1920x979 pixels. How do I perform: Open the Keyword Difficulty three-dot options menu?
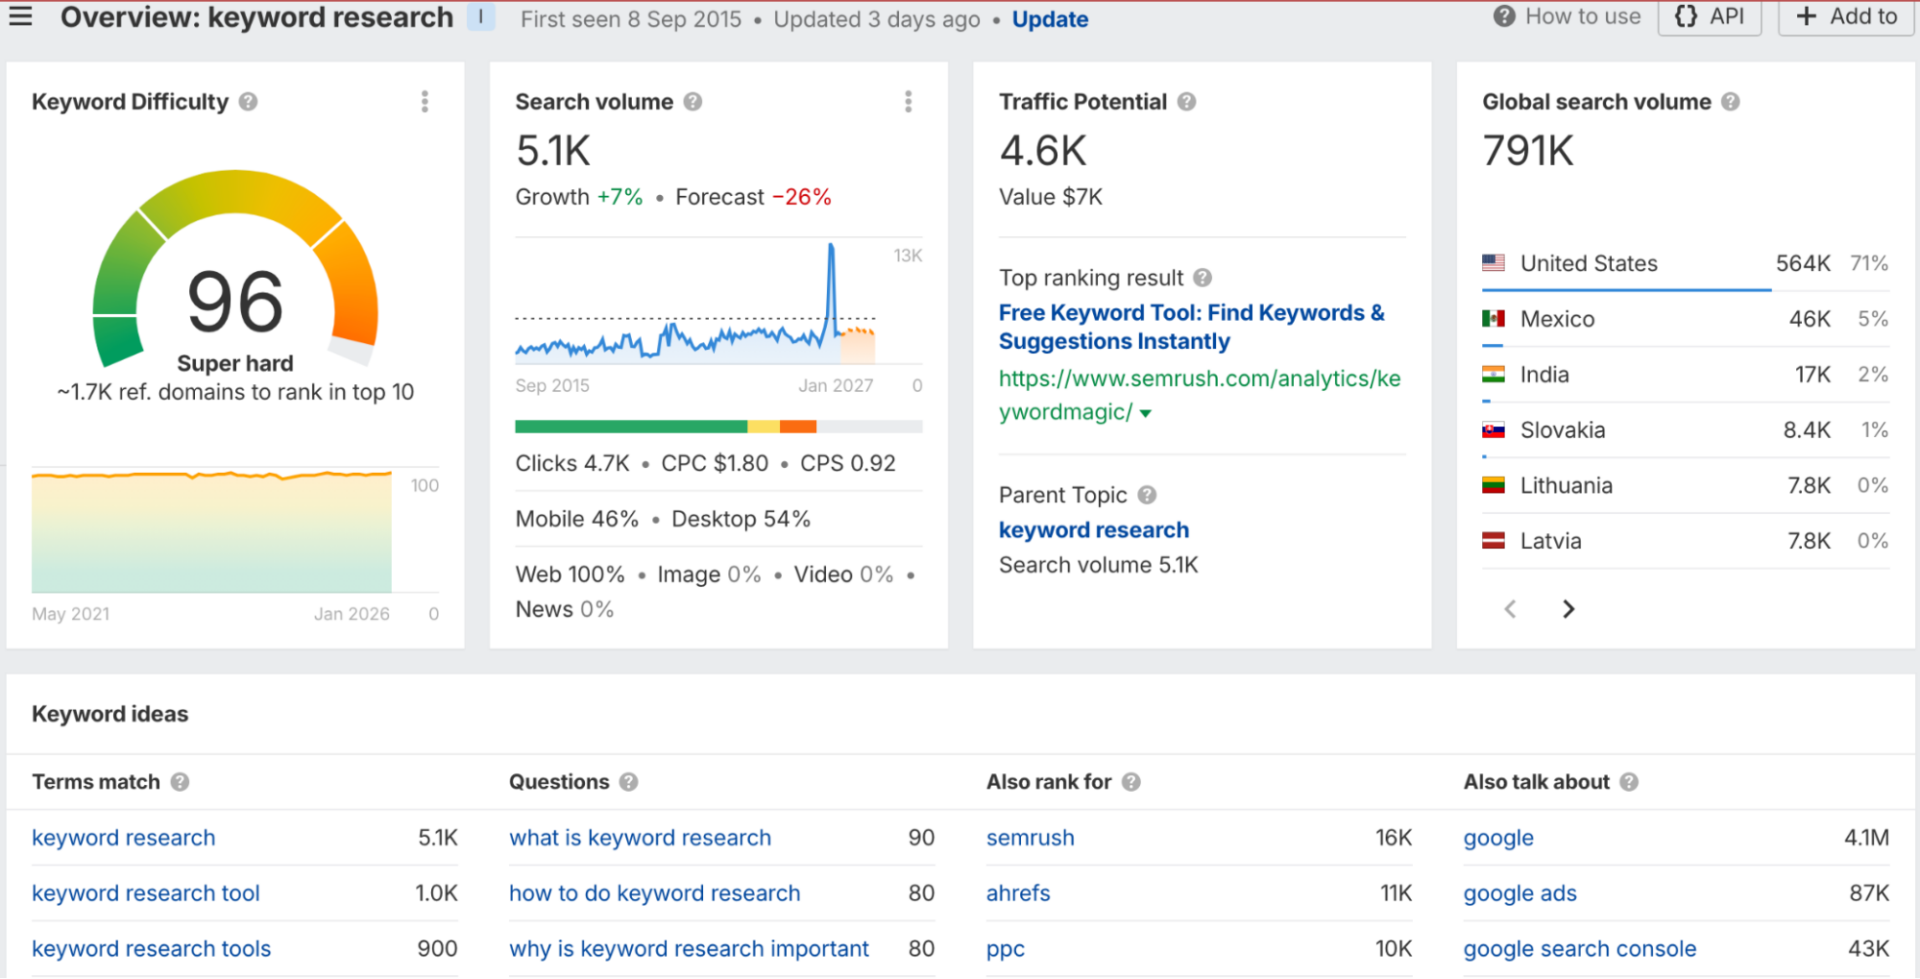click(x=425, y=101)
